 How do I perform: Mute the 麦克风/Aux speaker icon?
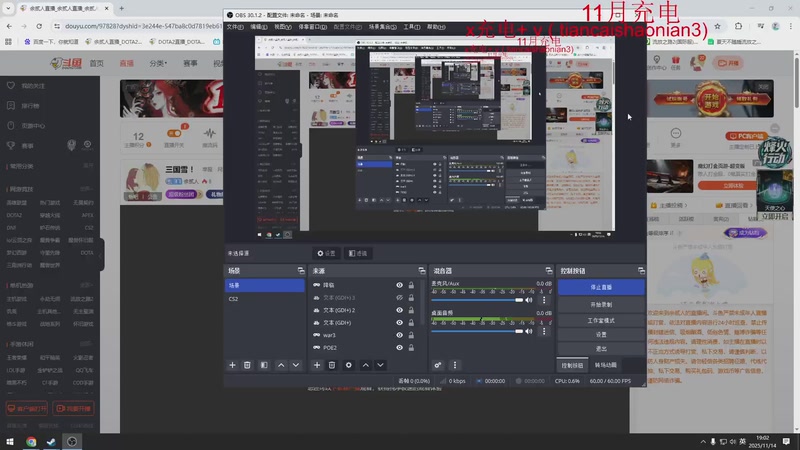pyautogui.click(x=529, y=300)
